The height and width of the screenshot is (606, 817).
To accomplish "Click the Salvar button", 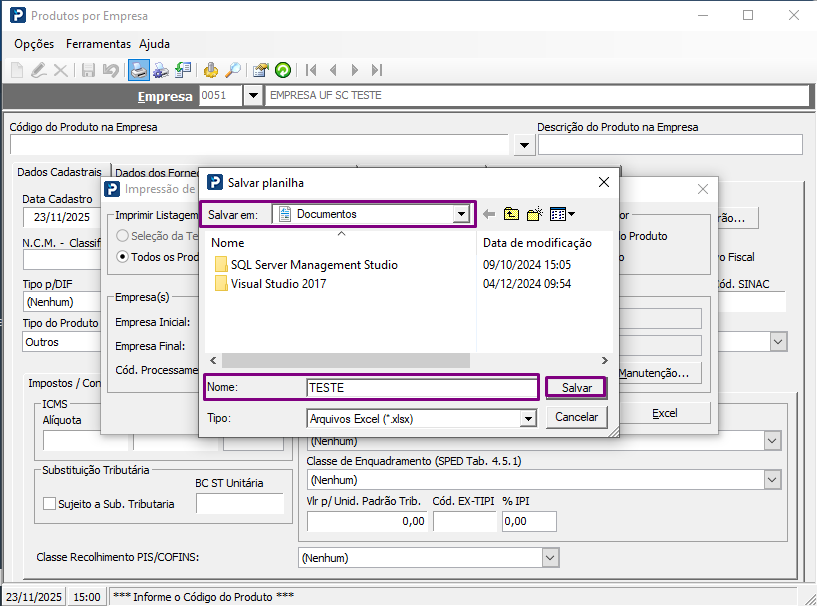I will [x=576, y=388].
